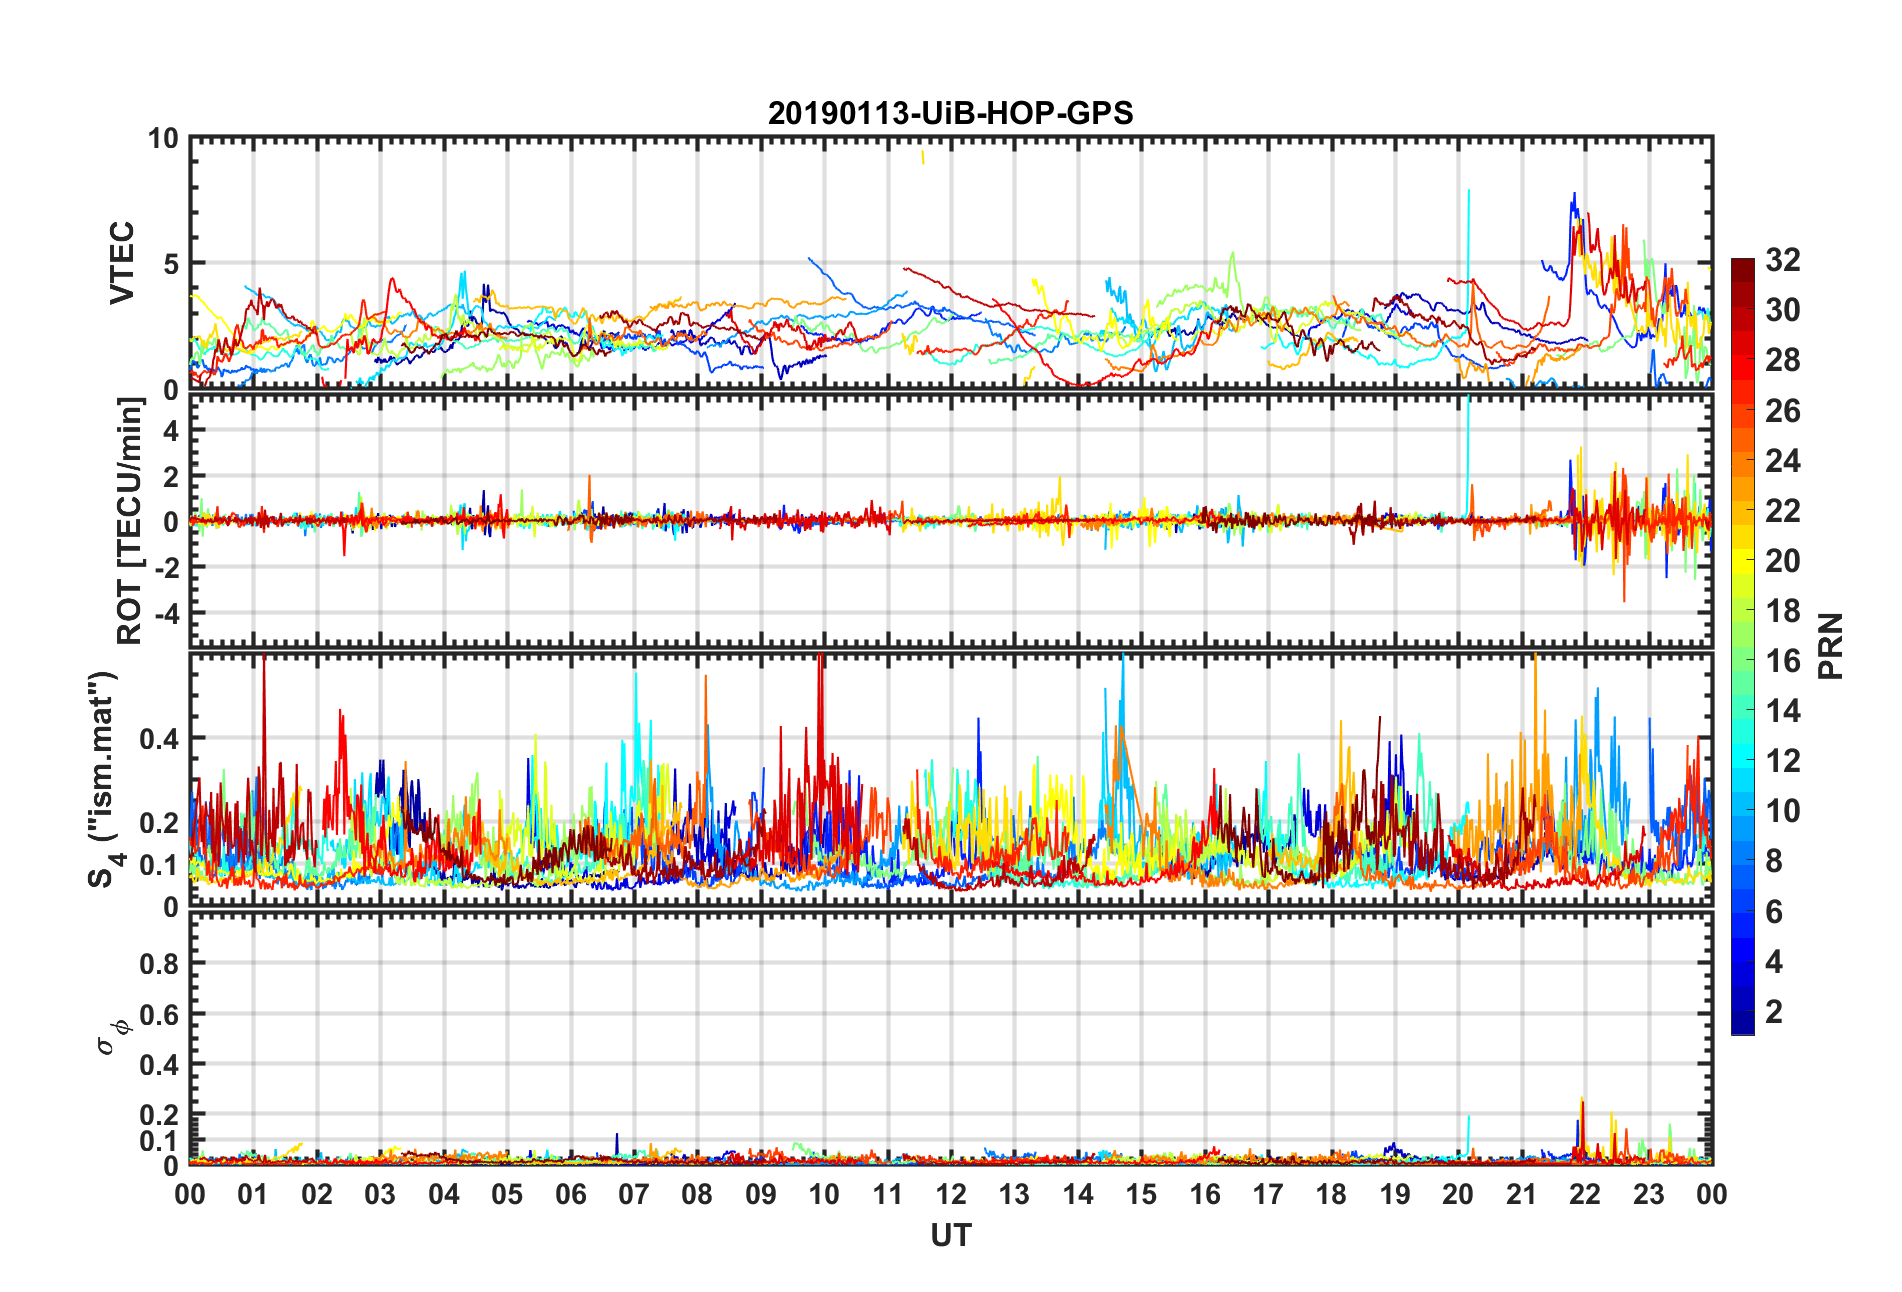Click hour tick label 17 on UT axis
Screen dimensions: 1902x1292
(1267, 1194)
